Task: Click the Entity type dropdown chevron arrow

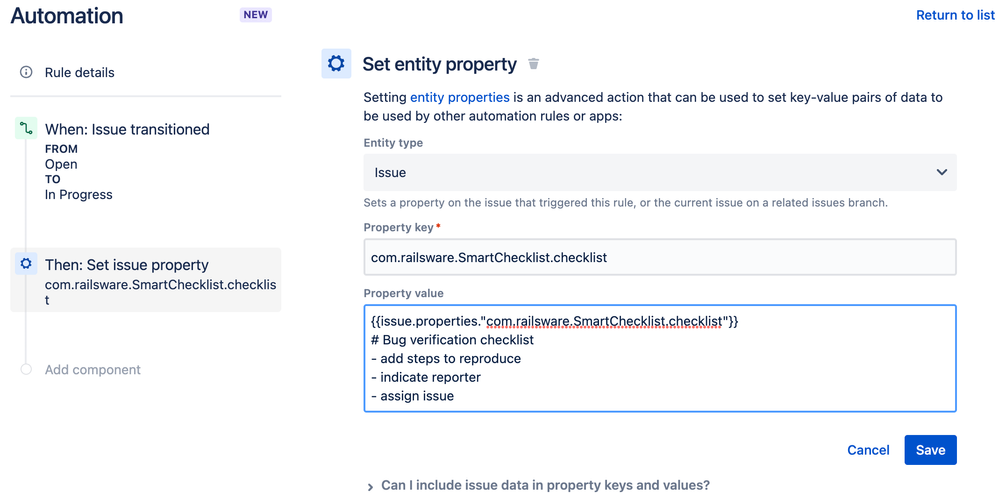Action: click(x=941, y=172)
